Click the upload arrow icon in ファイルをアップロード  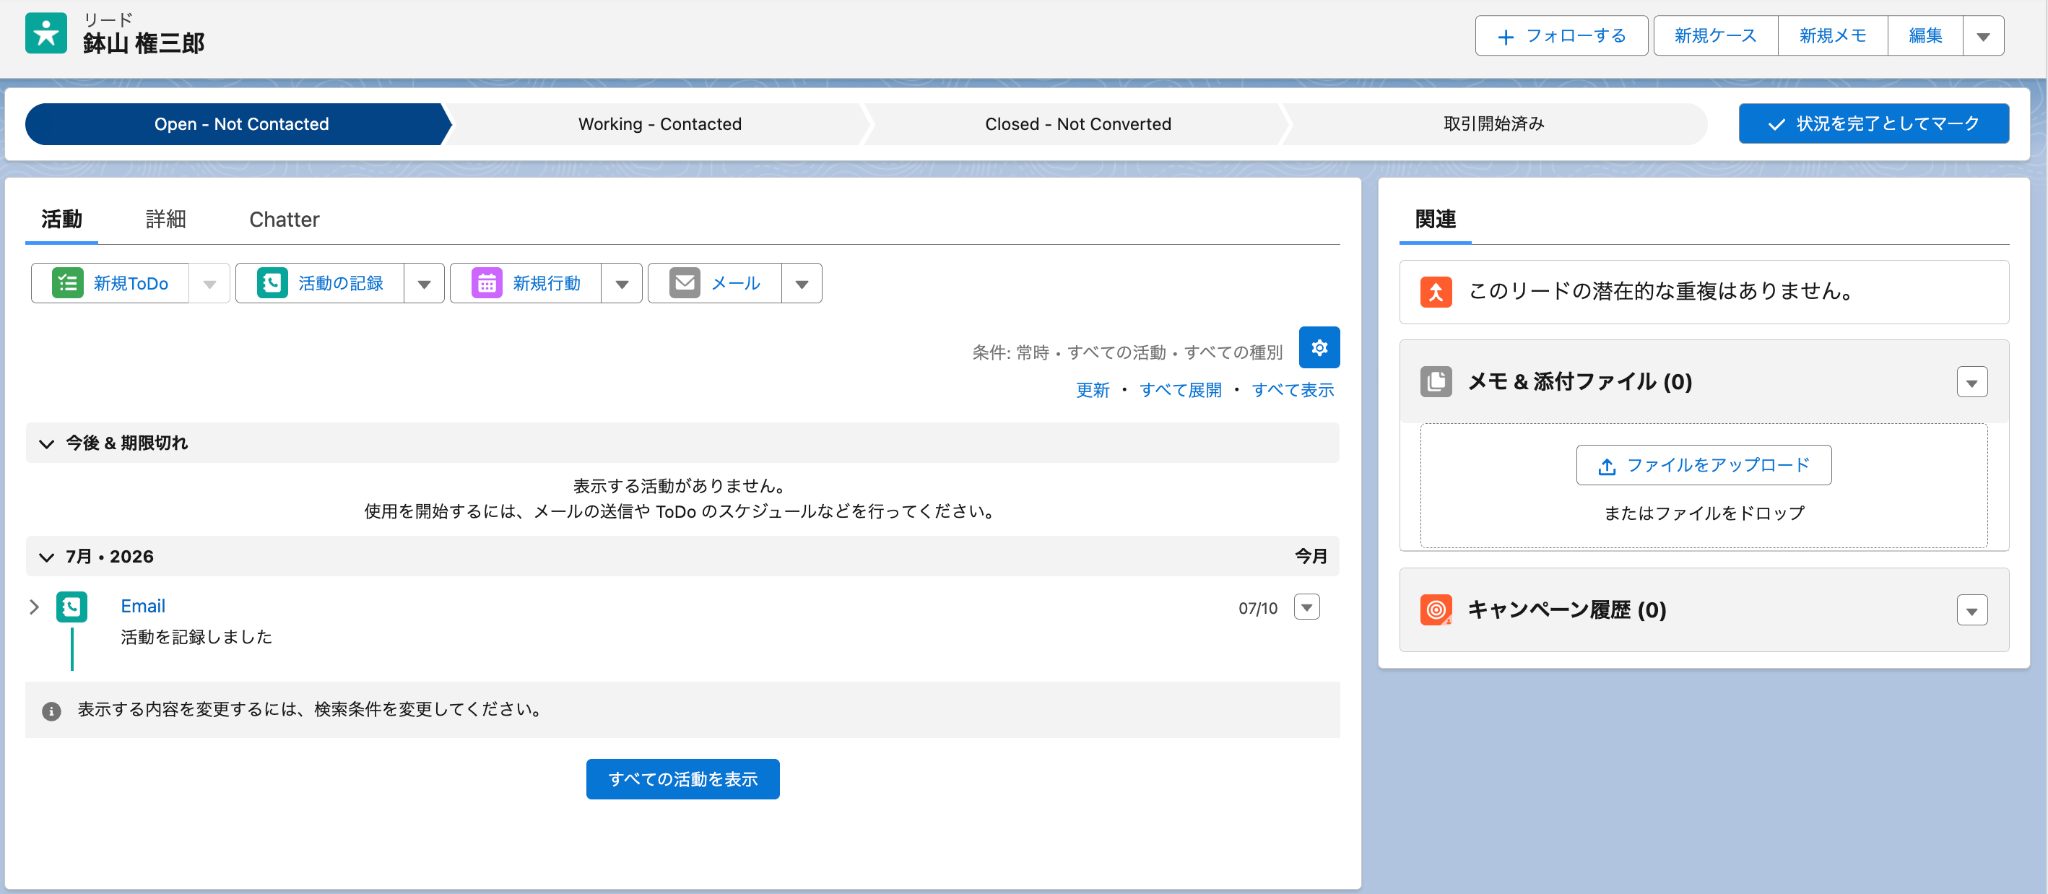(x=1607, y=466)
